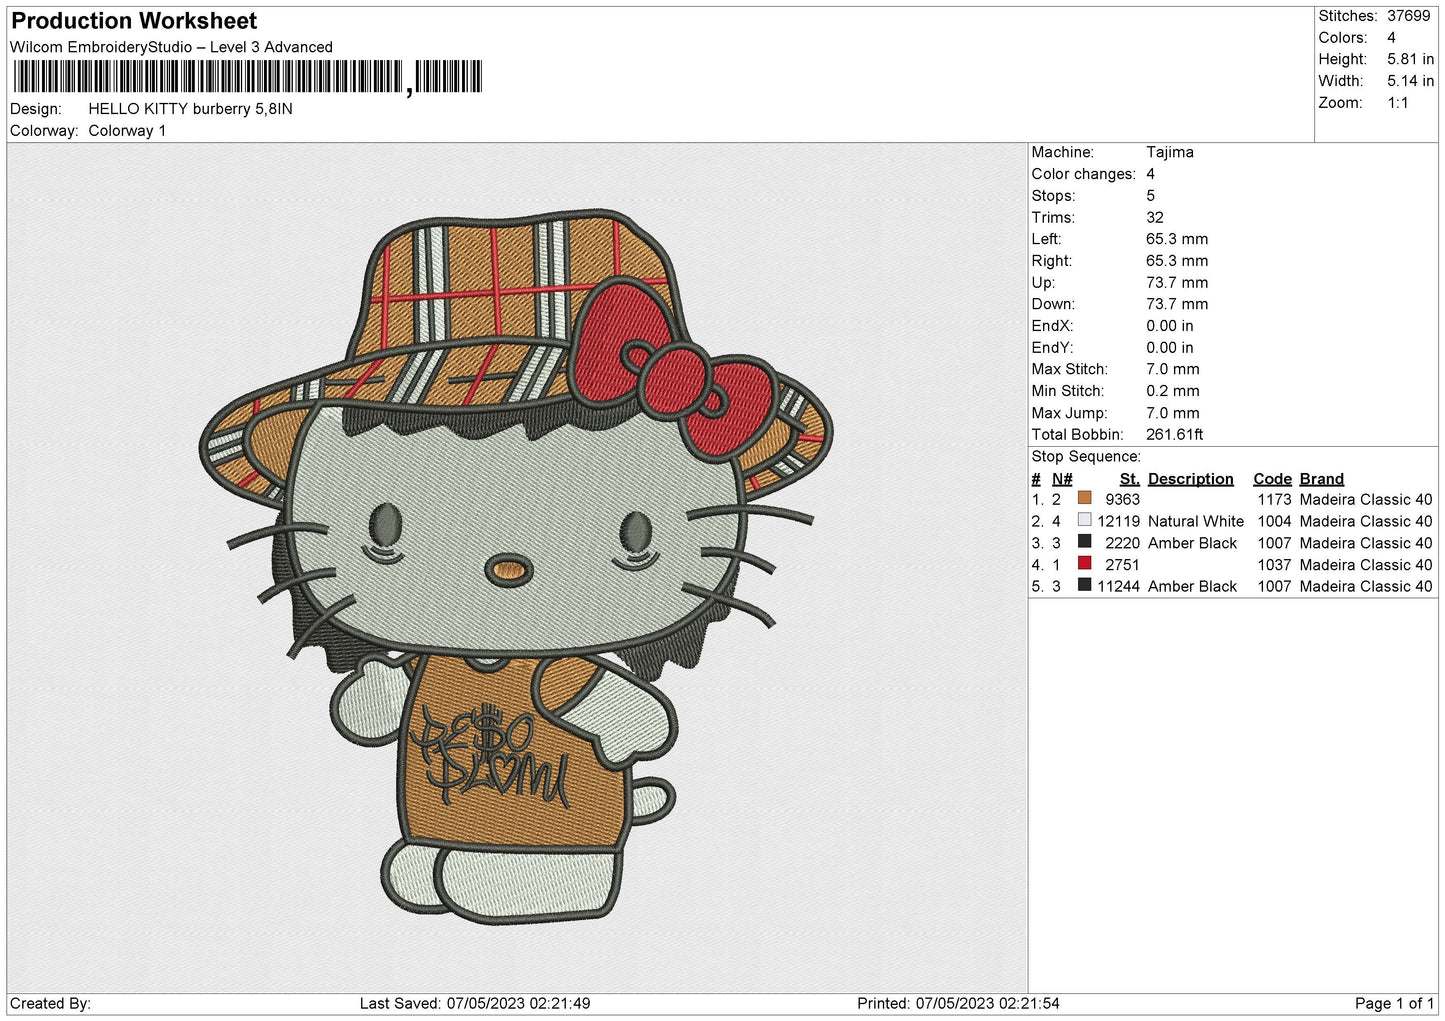Screen dimensions: 1445x1021
Task: Click the code 1173 in stop 1
Action: pyautogui.click(x=1274, y=500)
